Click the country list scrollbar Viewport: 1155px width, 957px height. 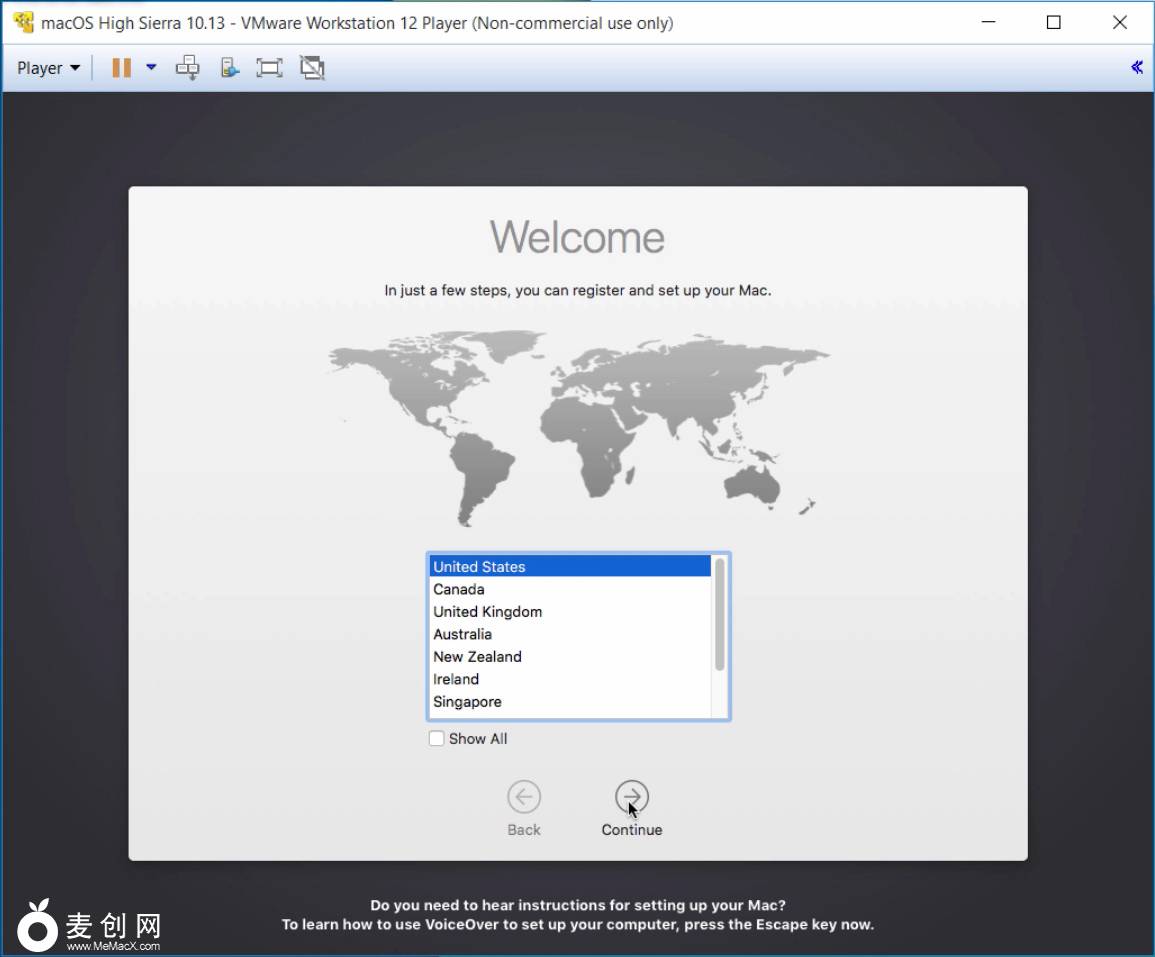click(720, 614)
